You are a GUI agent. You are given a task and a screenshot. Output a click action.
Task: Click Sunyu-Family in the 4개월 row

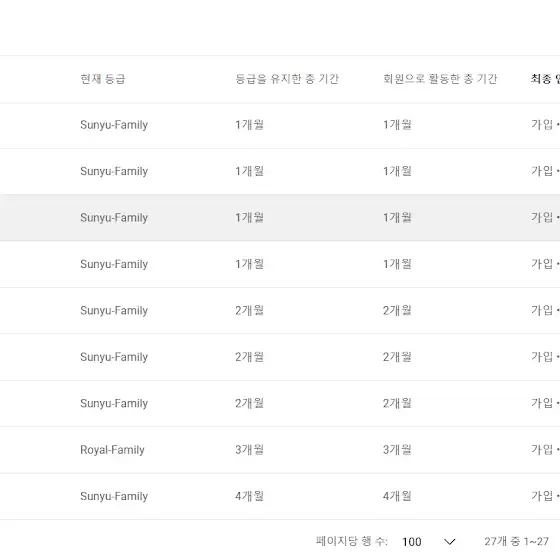pyautogui.click(x=114, y=496)
